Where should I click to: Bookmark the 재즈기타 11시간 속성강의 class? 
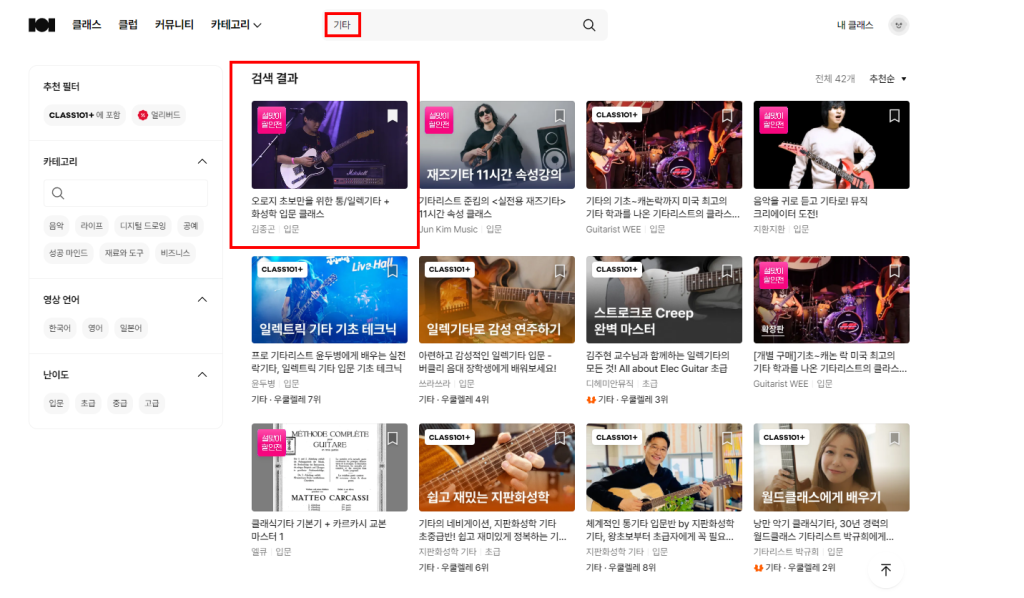(x=560, y=116)
